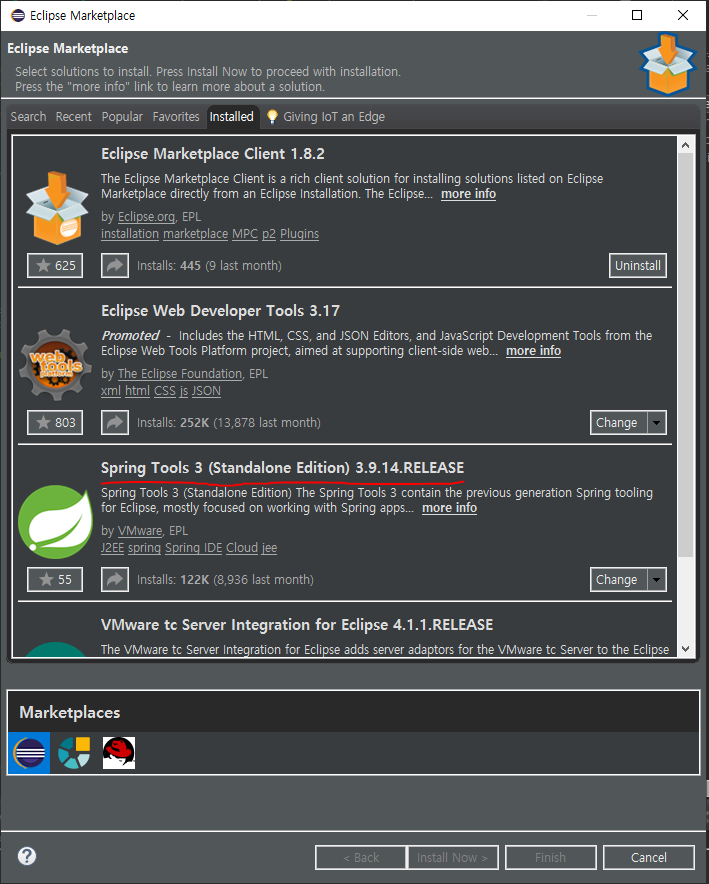Share Eclipse Web Developer Tools via arrow icon
This screenshot has width=709, height=884.
click(x=115, y=422)
